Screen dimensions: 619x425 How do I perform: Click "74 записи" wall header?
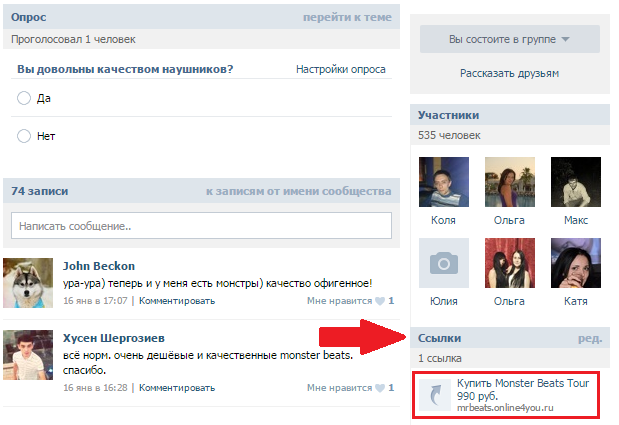point(39,191)
